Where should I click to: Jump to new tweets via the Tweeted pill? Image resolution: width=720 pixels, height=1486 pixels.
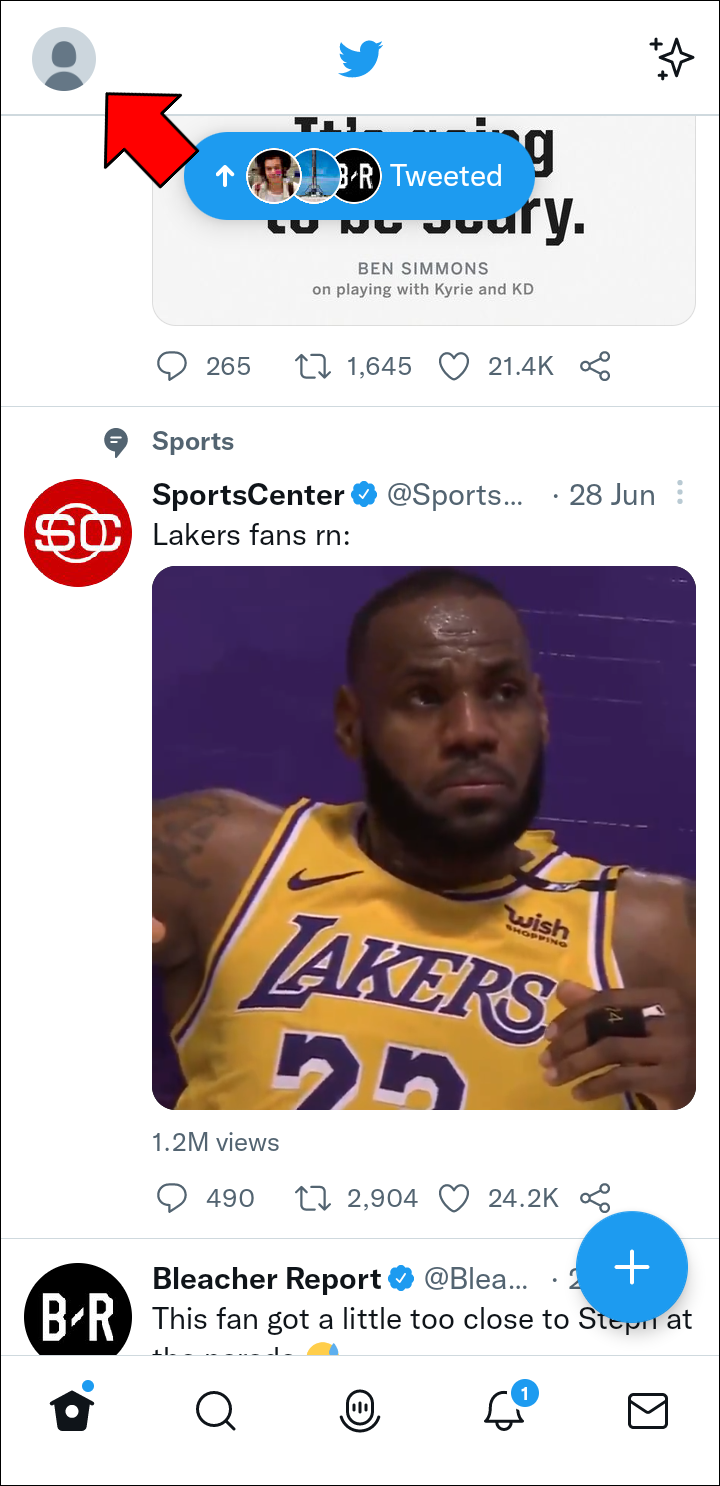359,176
